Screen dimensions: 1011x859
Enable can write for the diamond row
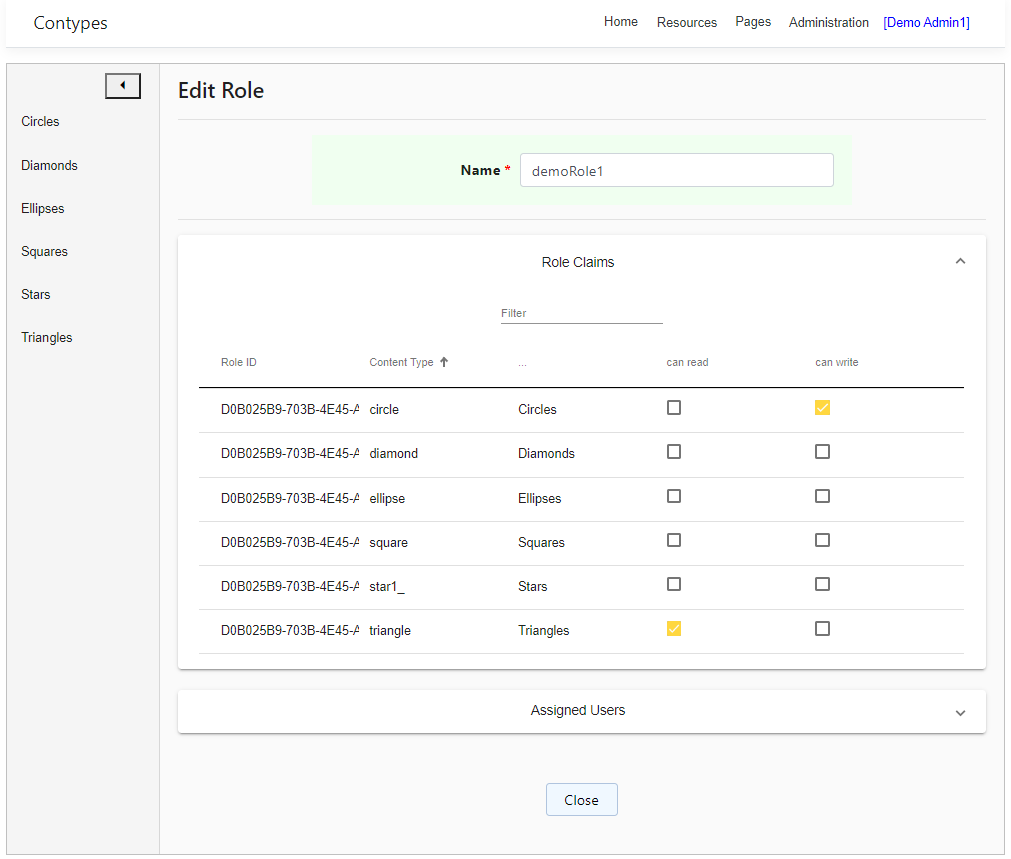[x=822, y=451]
